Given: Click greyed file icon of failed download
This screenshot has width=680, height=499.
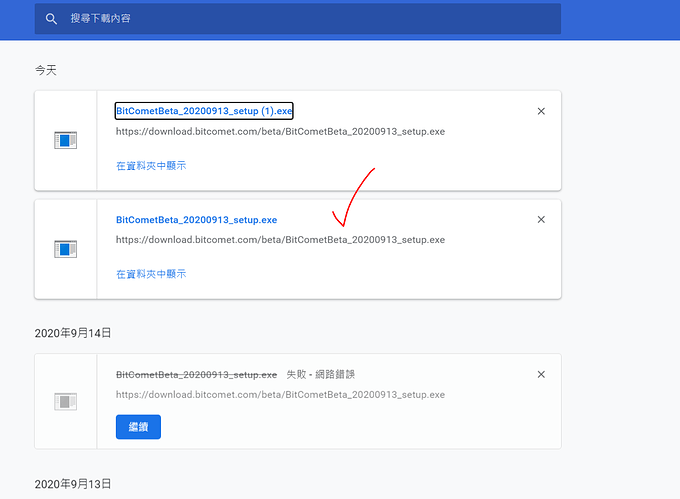Looking at the screenshot, I should tap(65, 401).
